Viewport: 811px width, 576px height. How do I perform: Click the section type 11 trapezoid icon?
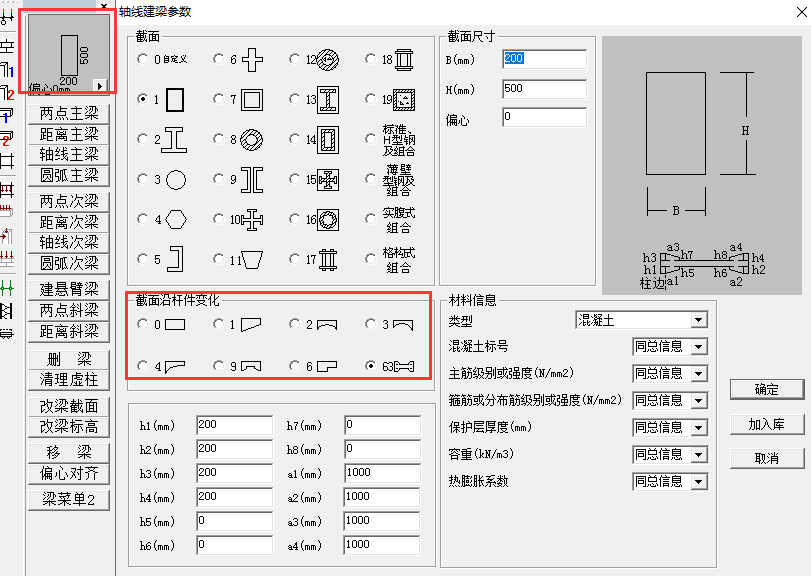coord(252,260)
